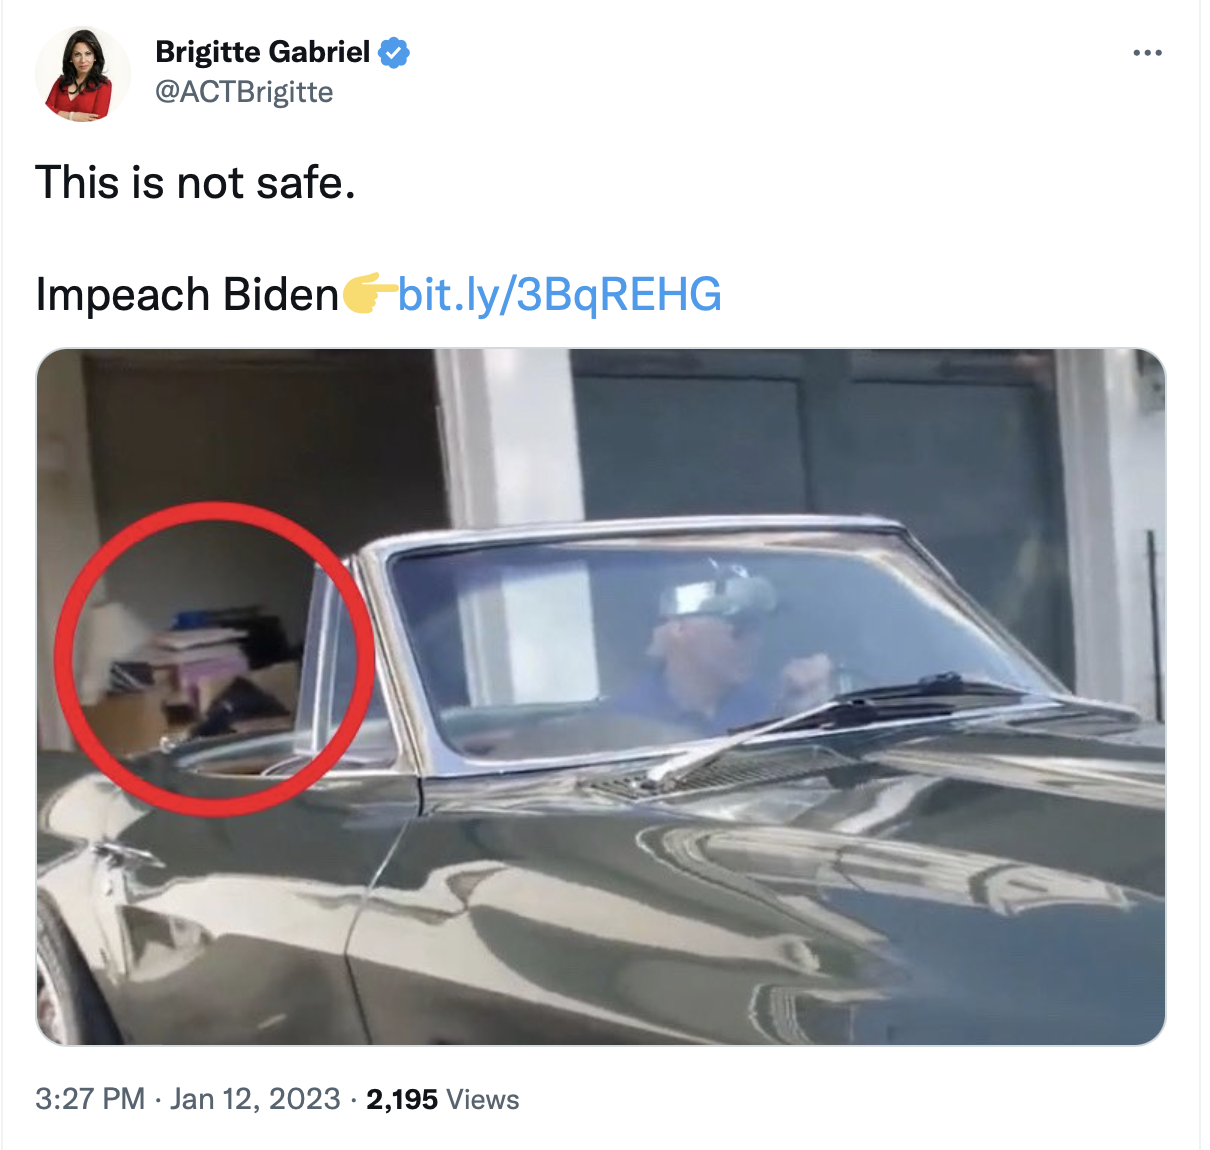Open the bit.ly/3BqREHG link

point(559,294)
